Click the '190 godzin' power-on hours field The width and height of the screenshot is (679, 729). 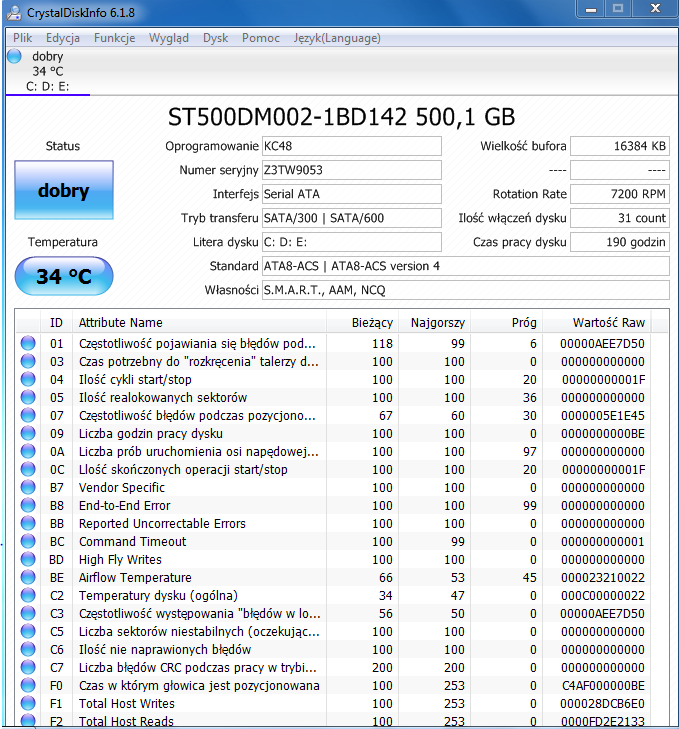(620, 242)
